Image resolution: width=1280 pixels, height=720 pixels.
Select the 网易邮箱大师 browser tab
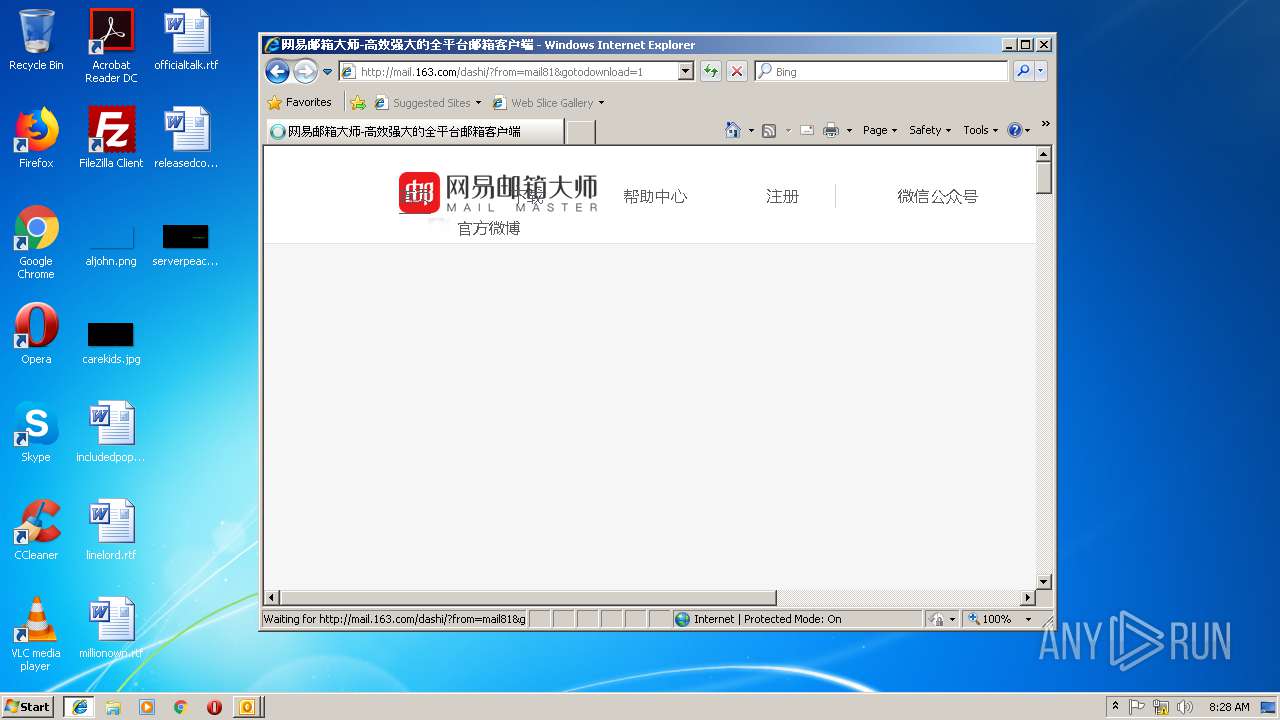tap(414, 131)
